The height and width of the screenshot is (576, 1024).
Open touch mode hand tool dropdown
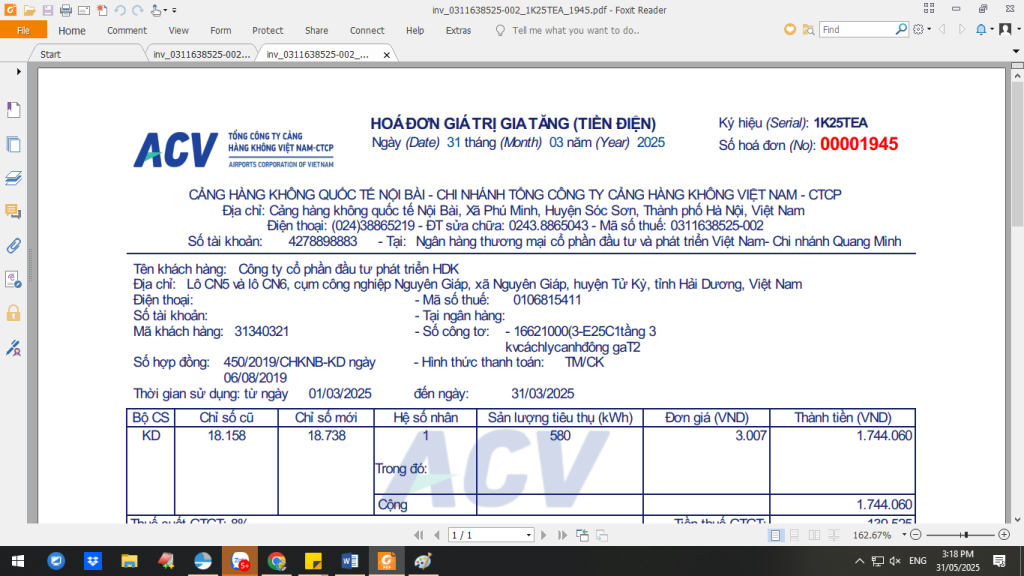click(x=159, y=10)
